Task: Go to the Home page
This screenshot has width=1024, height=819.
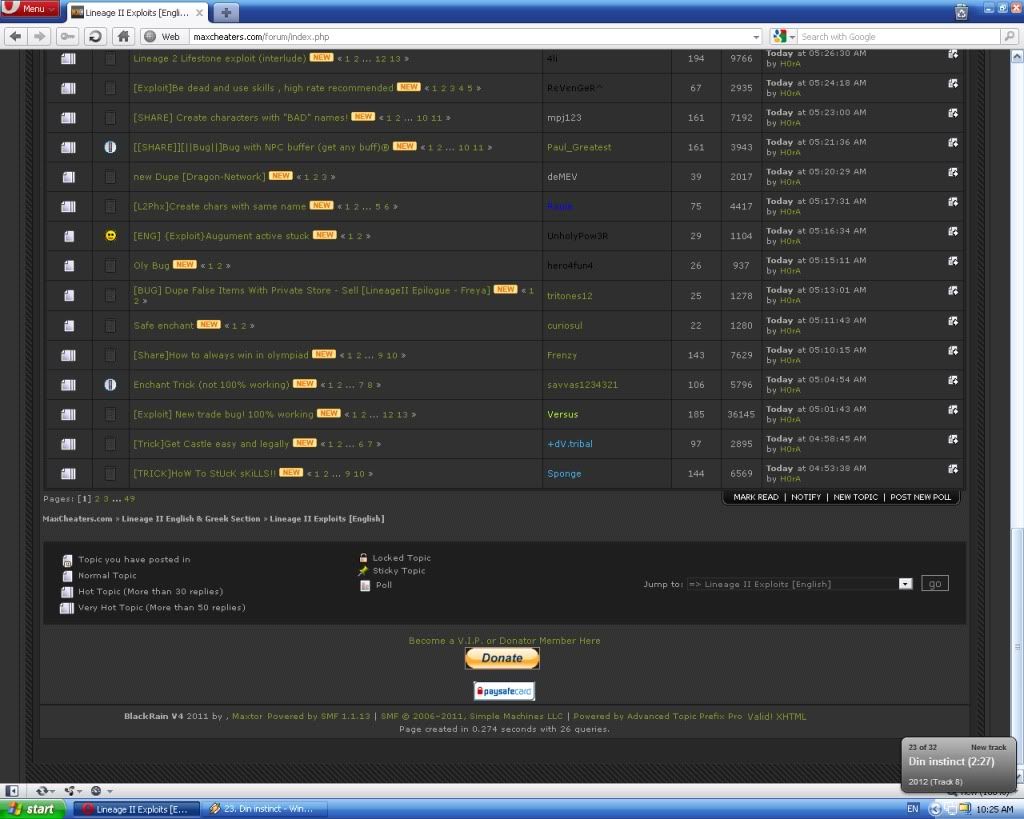Action: 123,37
